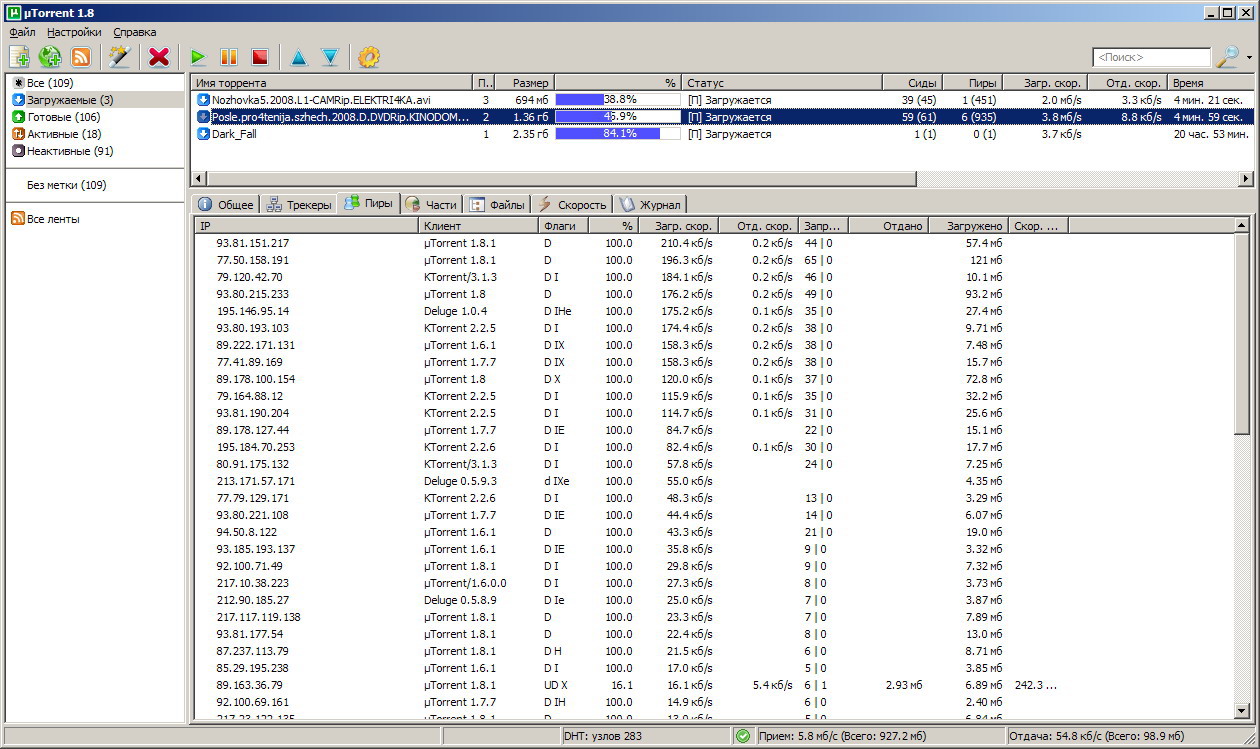Screen dimensions: 1260x749
Task: Click the Create New Torrent wand icon
Action: click(x=120, y=57)
